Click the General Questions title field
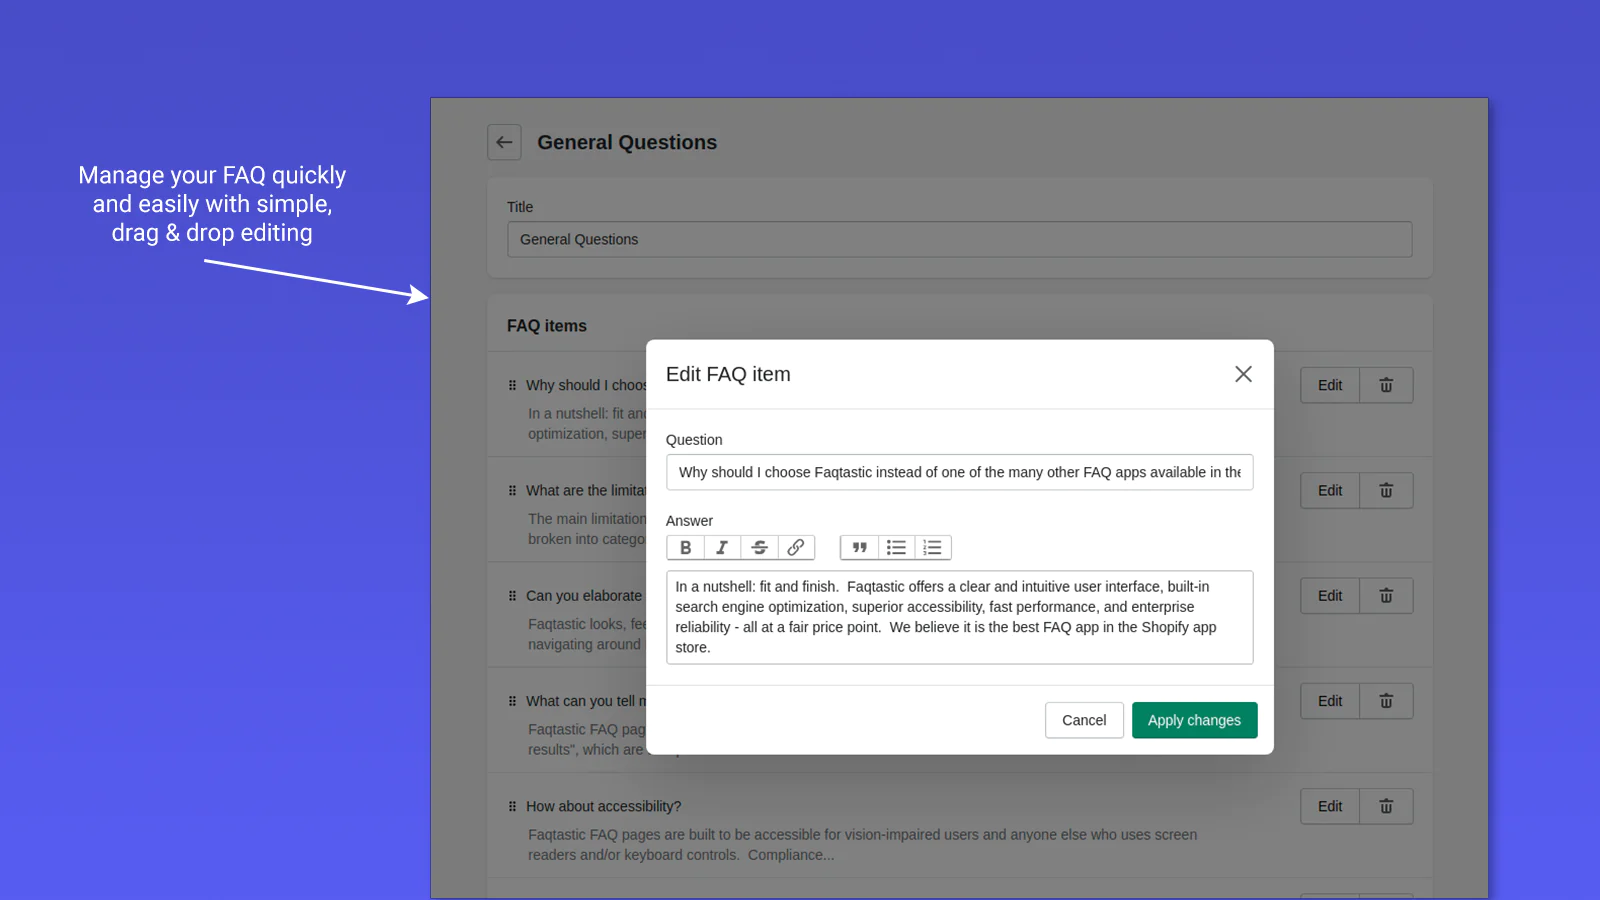 tap(959, 240)
